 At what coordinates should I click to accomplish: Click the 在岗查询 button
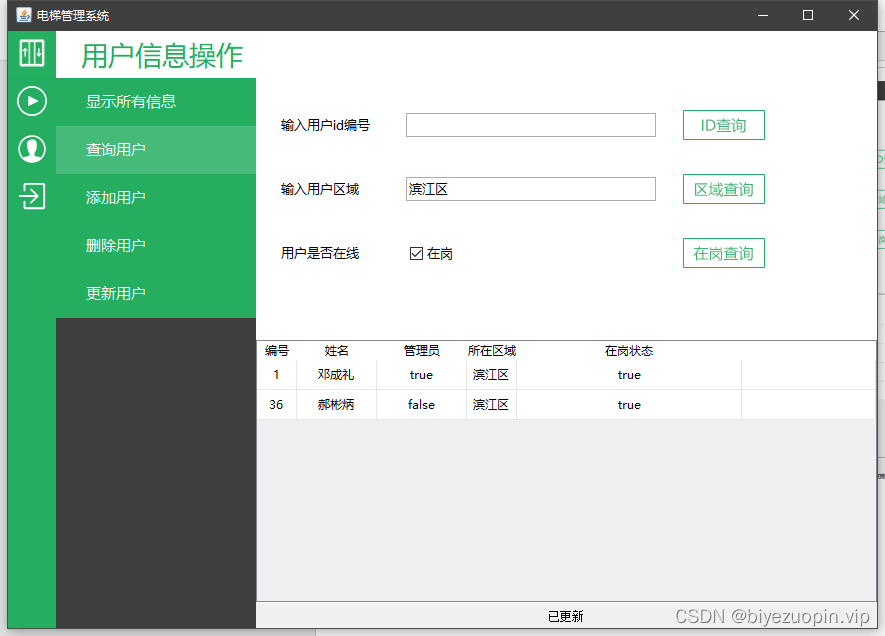(x=723, y=253)
